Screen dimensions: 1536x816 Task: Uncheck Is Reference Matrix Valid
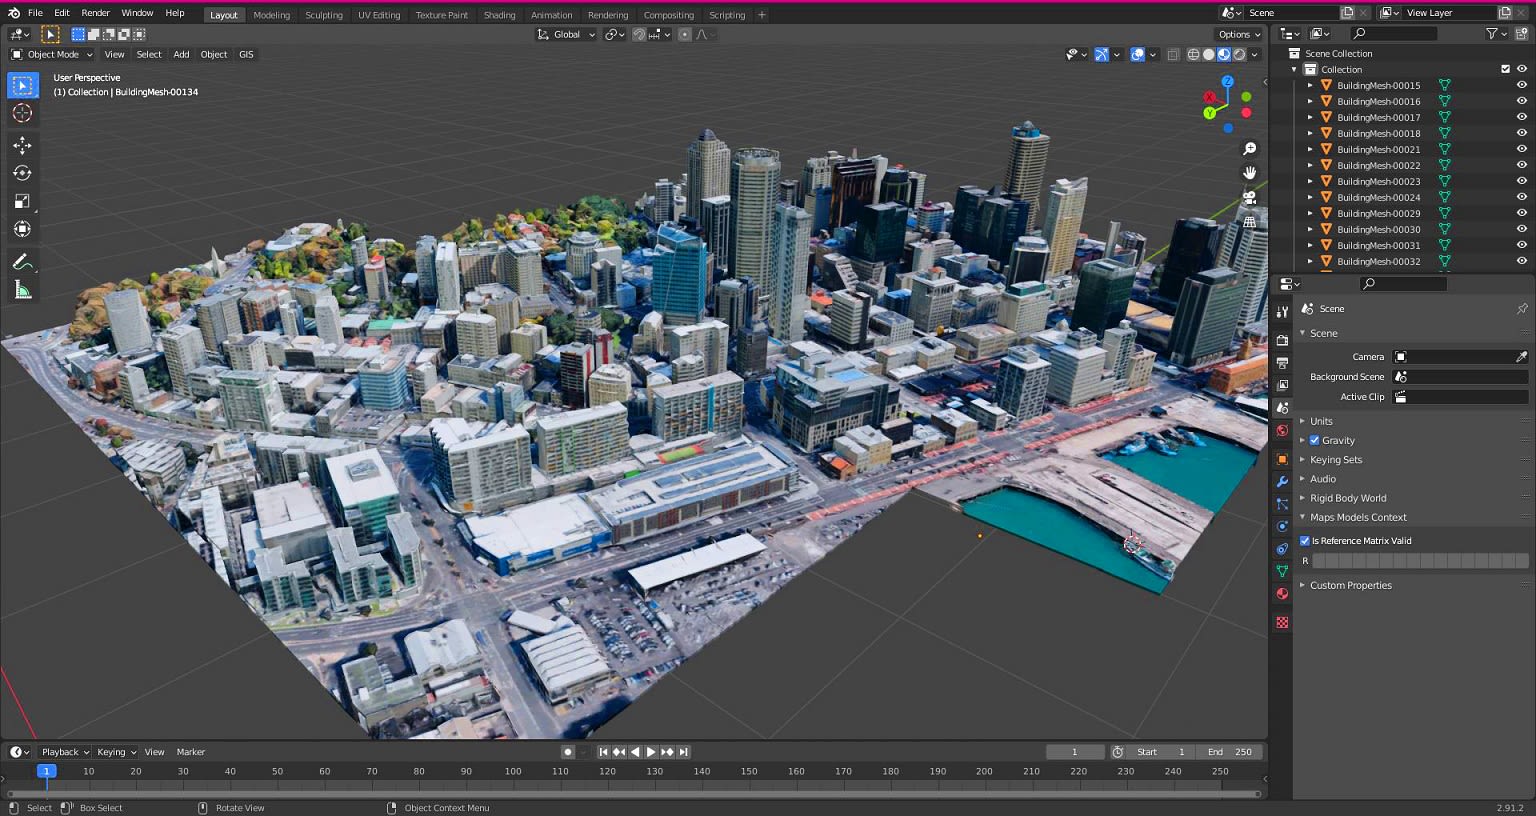(1305, 540)
